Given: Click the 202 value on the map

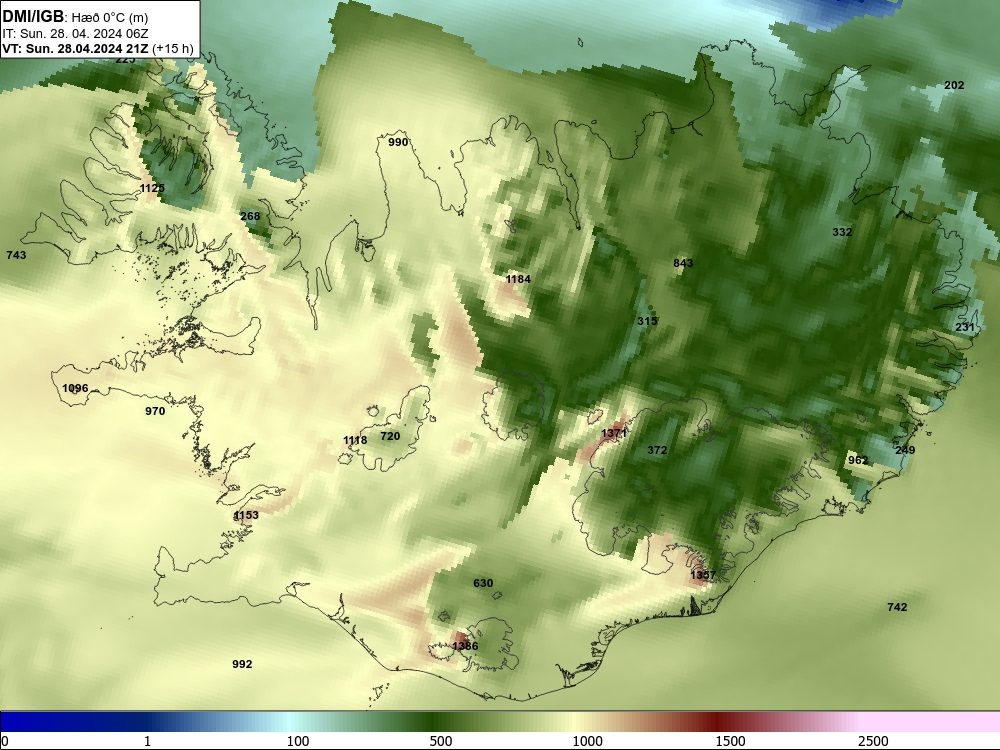Looking at the screenshot, I should 954,85.
